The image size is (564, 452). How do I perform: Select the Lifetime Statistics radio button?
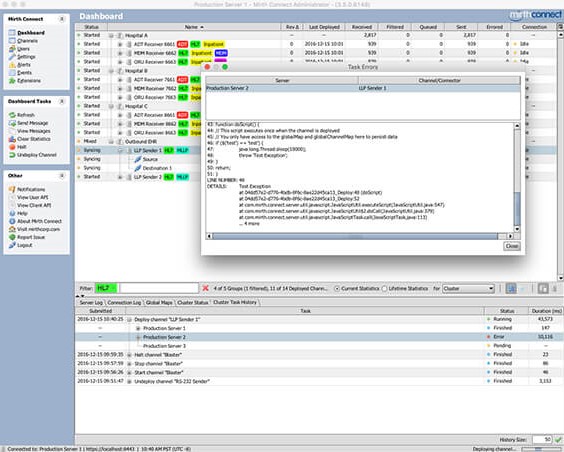pos(384,288)
